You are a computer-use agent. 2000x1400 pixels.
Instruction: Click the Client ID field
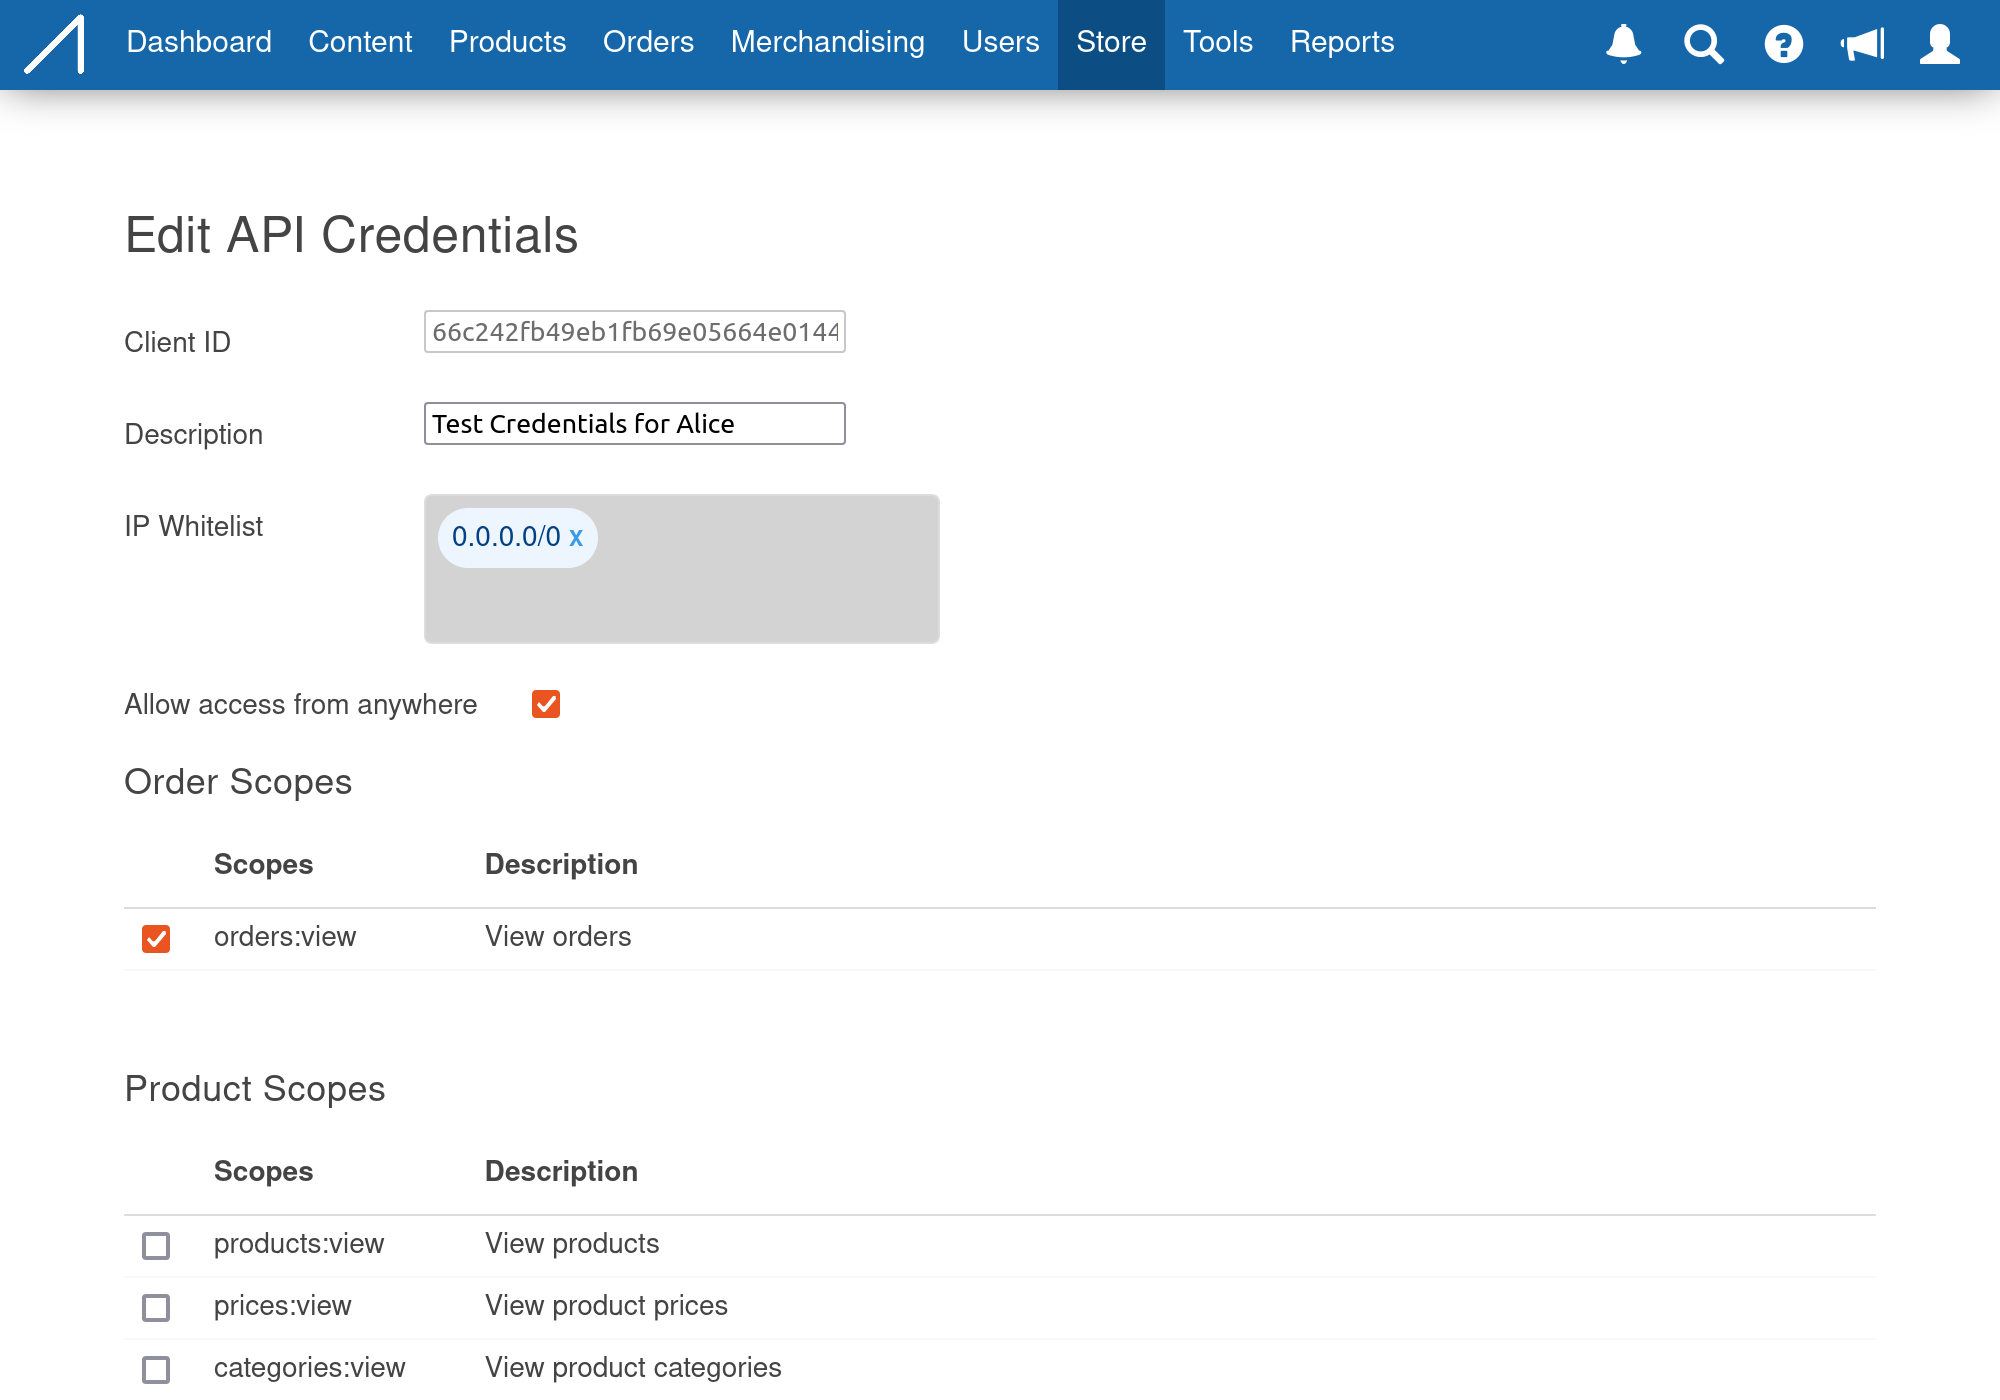(x=634, y=332)
